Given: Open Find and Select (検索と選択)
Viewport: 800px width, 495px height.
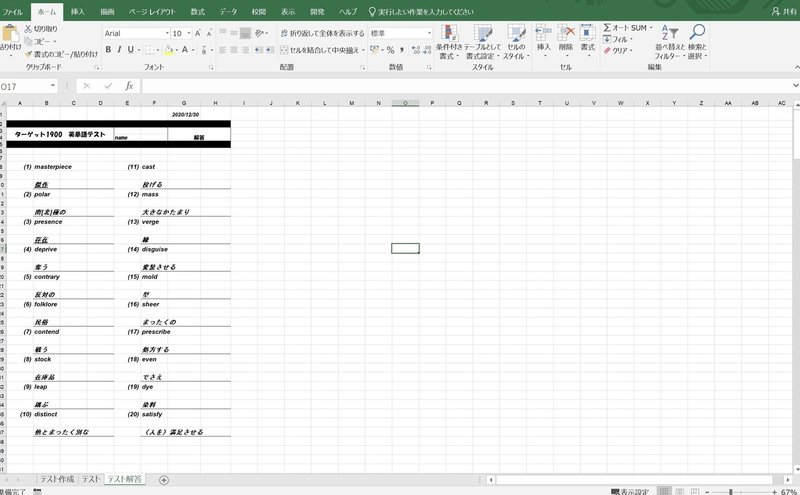Looking at the screenshot, I should click(697, 42).
